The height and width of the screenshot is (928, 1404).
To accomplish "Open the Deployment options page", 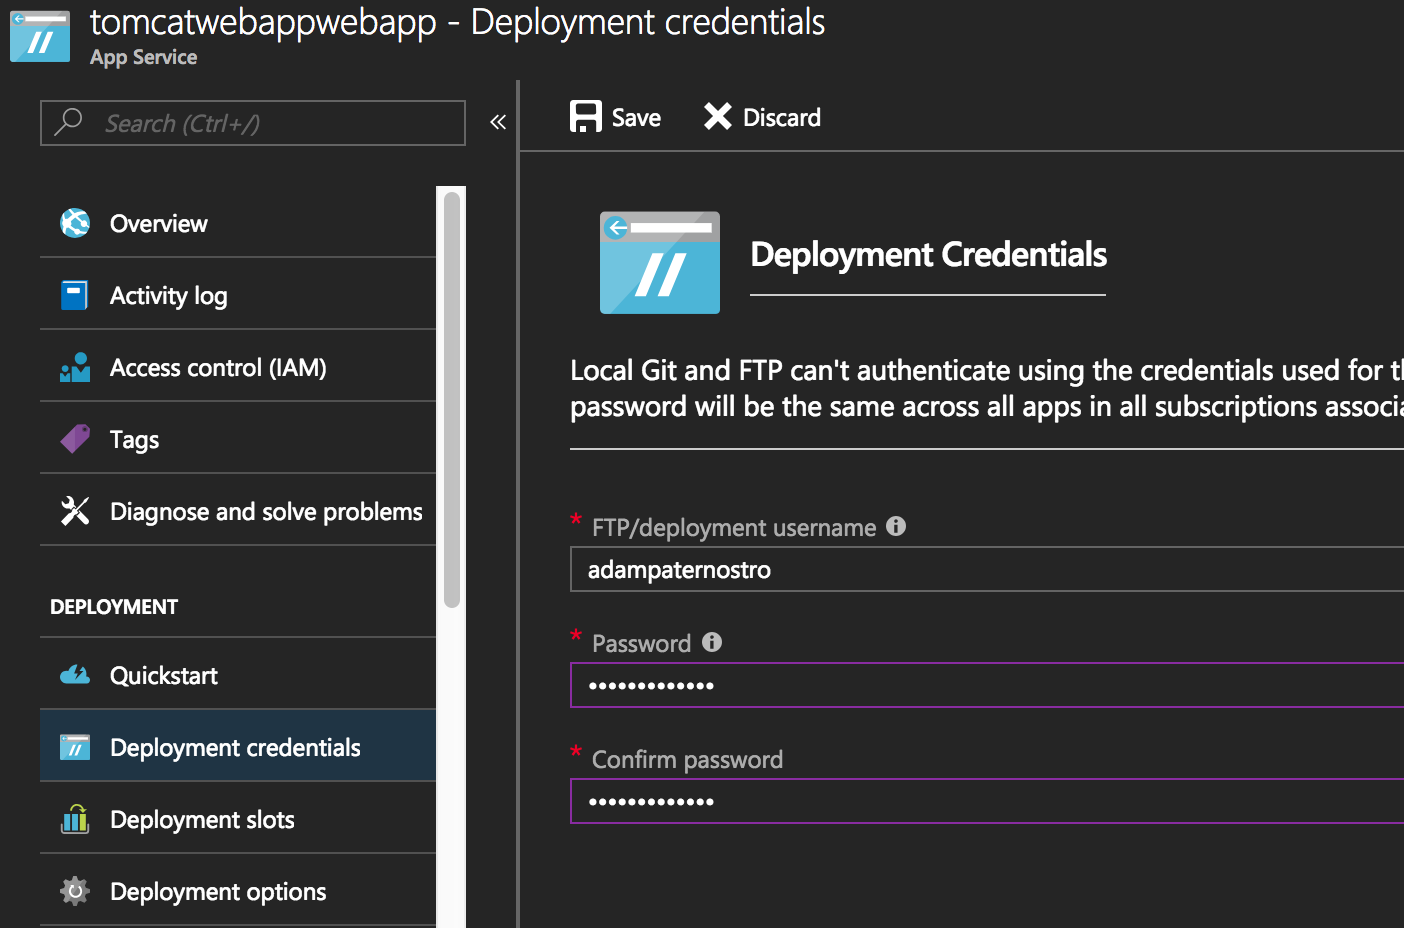I will (x=238, y=891).
